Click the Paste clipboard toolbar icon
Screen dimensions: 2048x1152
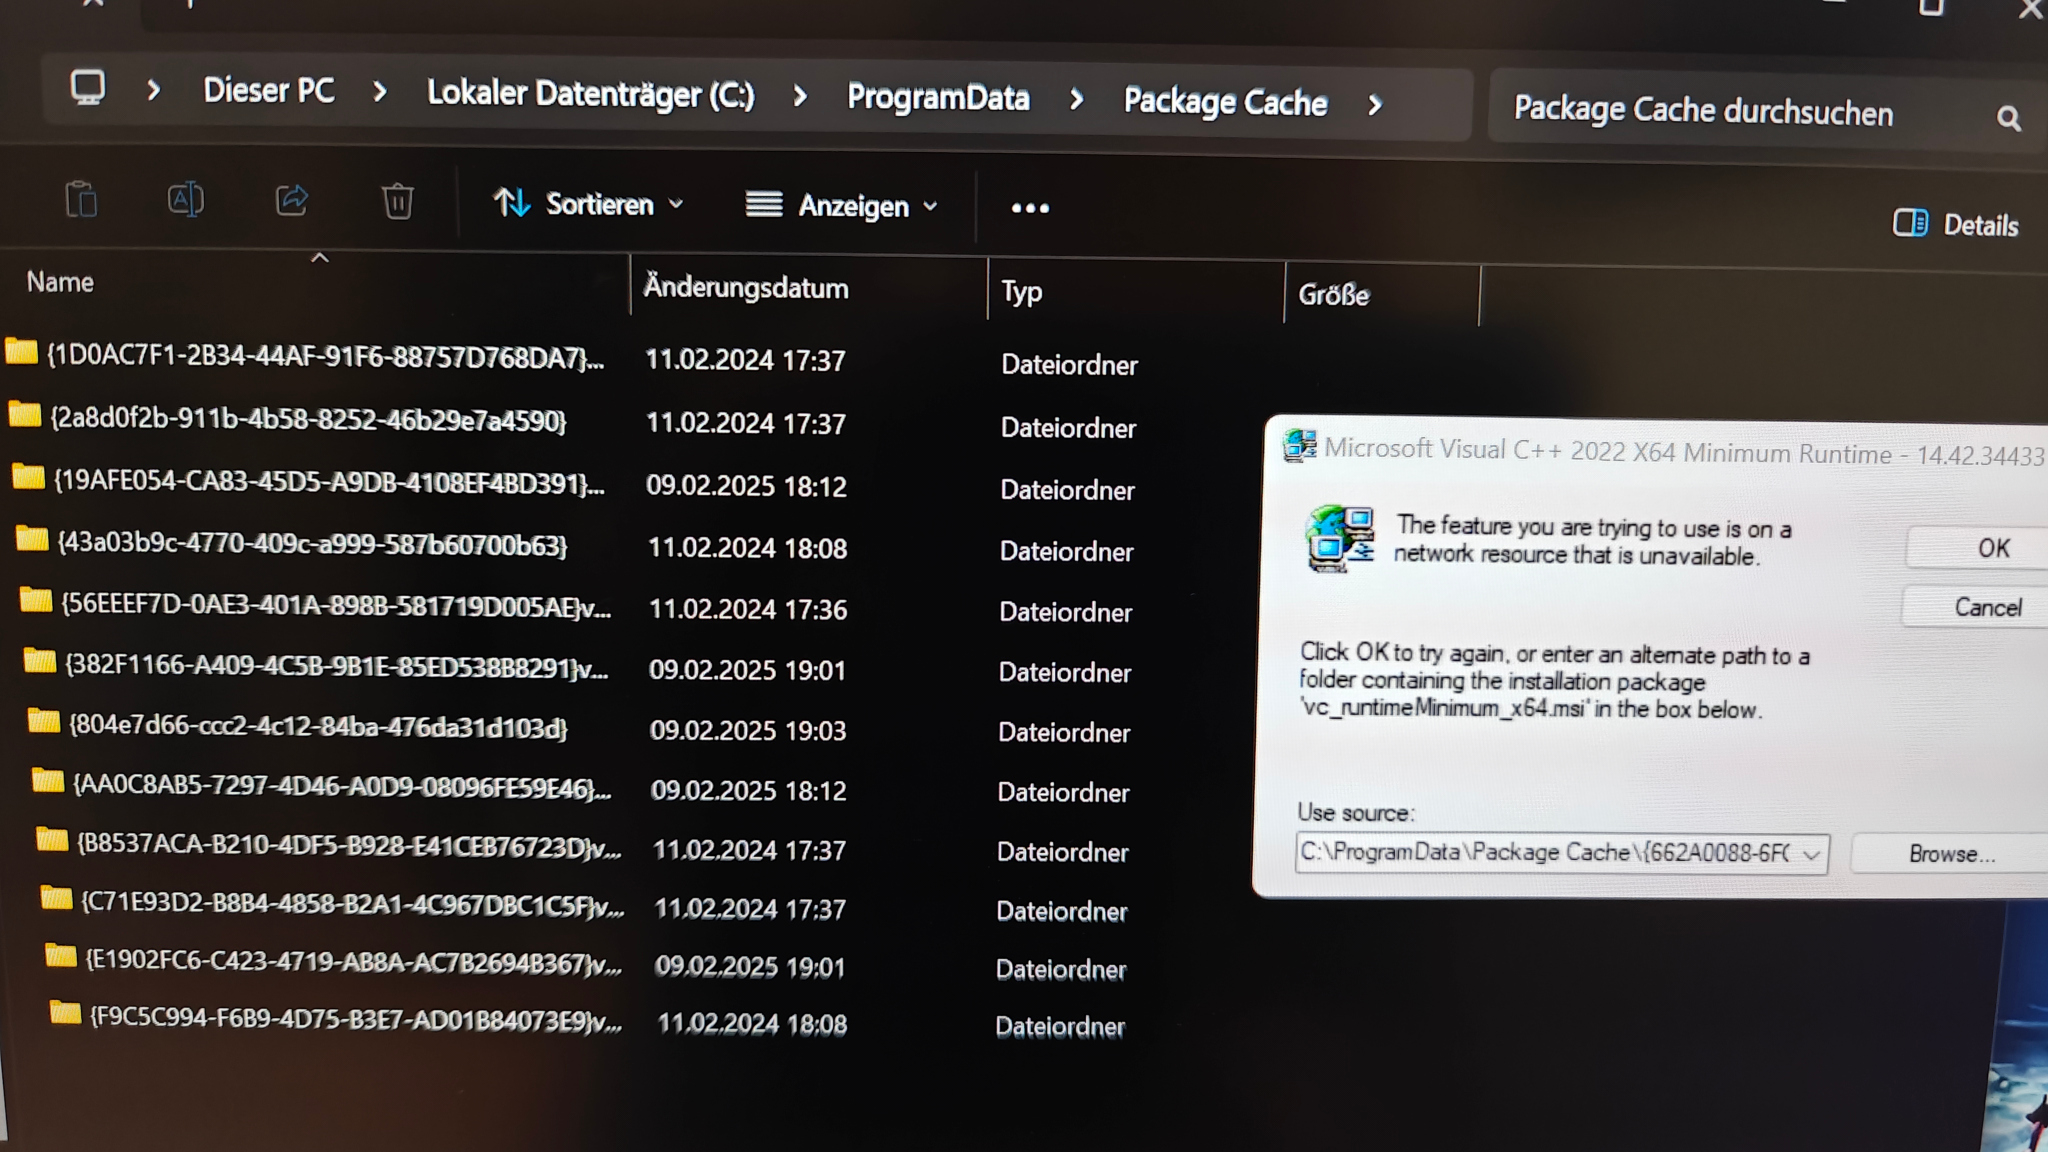(81, 199)
